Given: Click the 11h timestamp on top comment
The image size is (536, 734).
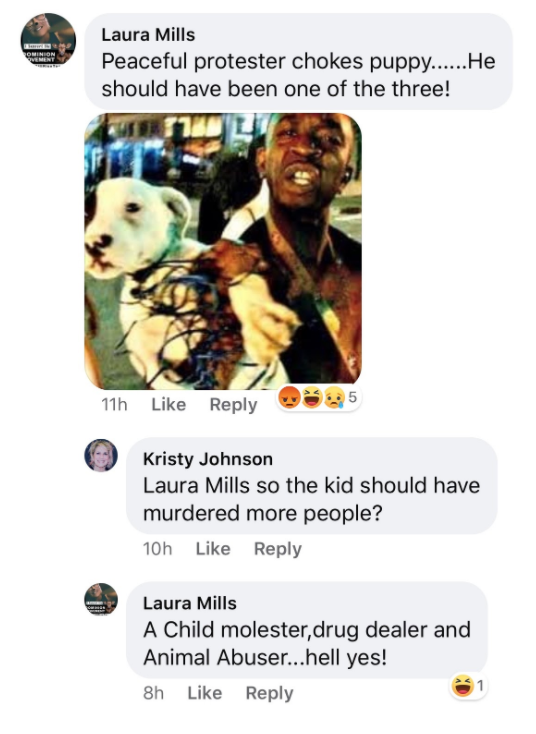Looking at the screenshot, I should click(x=114, y=404).
